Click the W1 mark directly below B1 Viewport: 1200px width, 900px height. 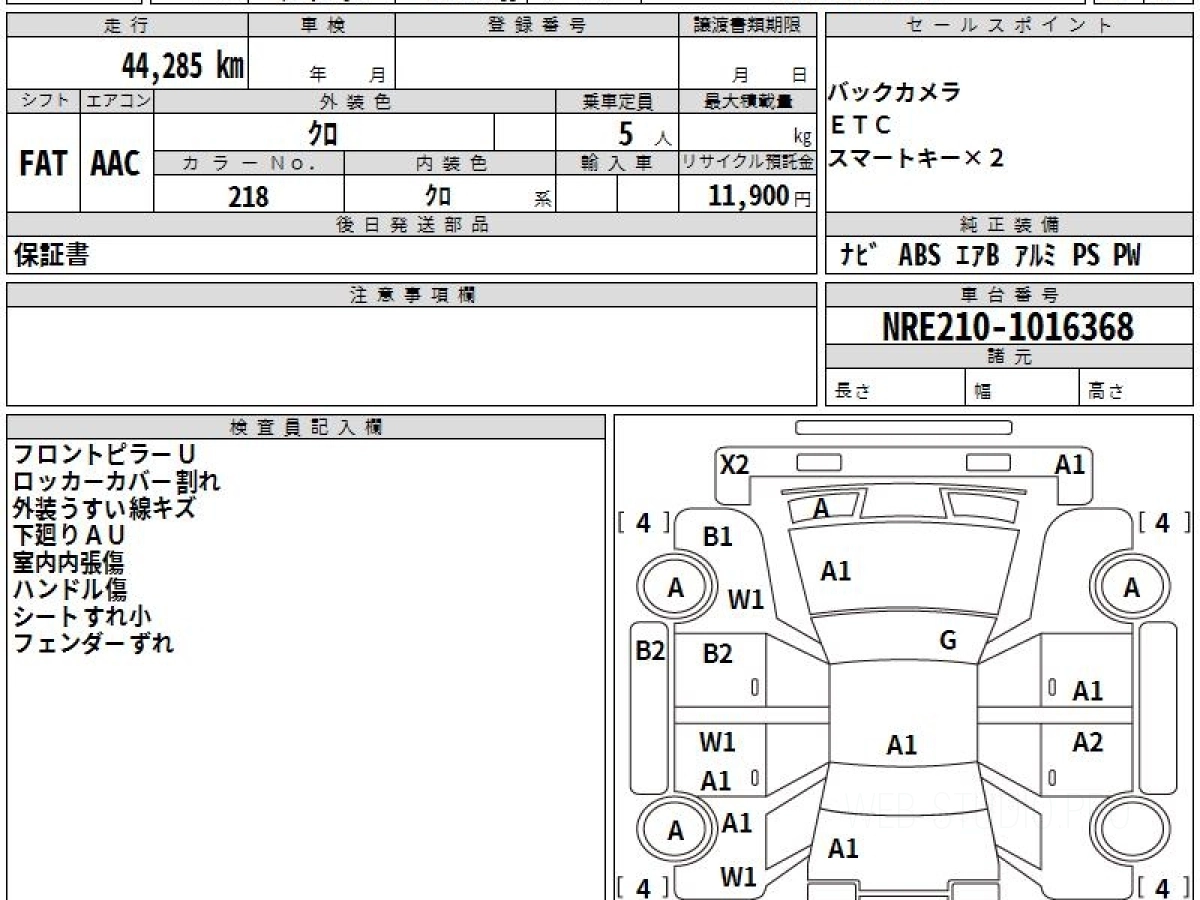[745, 600]
